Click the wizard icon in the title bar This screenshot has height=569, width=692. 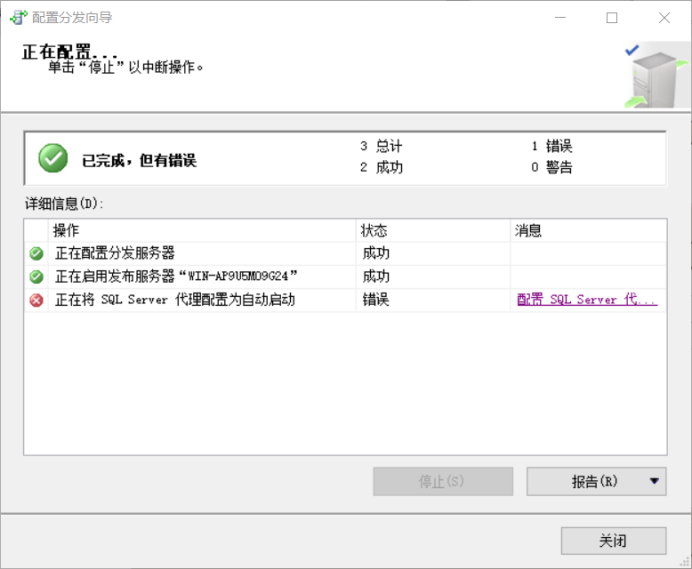(18, 17)
